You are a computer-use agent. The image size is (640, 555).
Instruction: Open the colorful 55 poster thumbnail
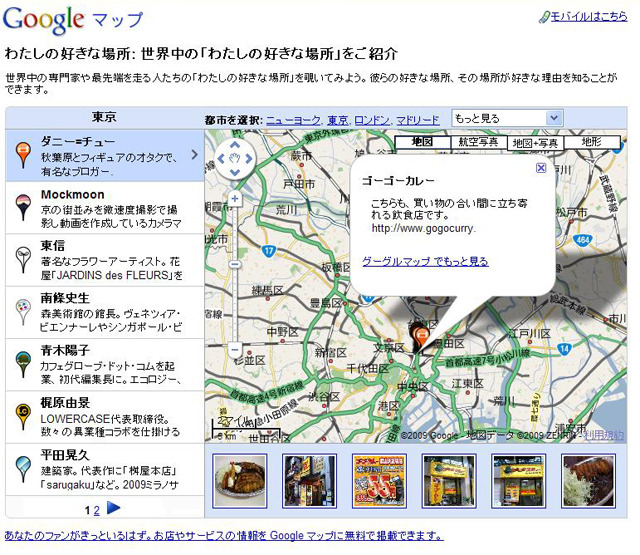tap(379, 481)
